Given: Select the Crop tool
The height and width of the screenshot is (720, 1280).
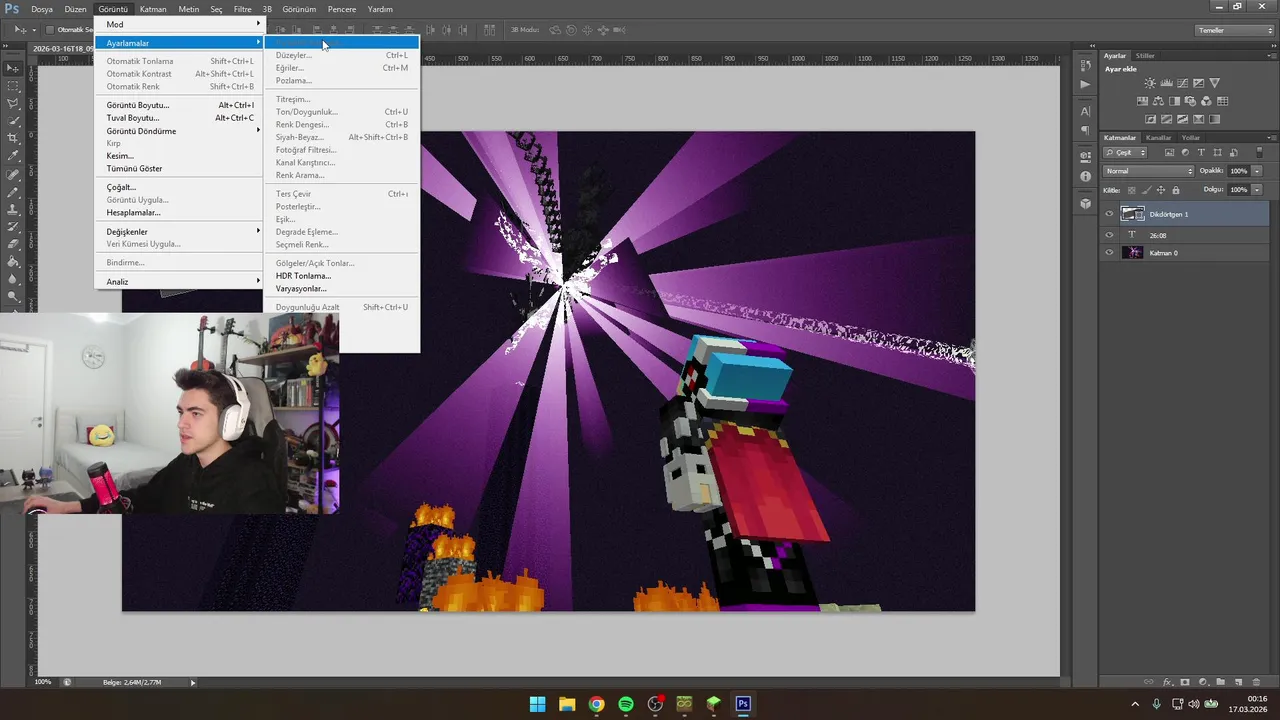Looking at the screenshot, I should pyautogui.click(x=13, y=138).
